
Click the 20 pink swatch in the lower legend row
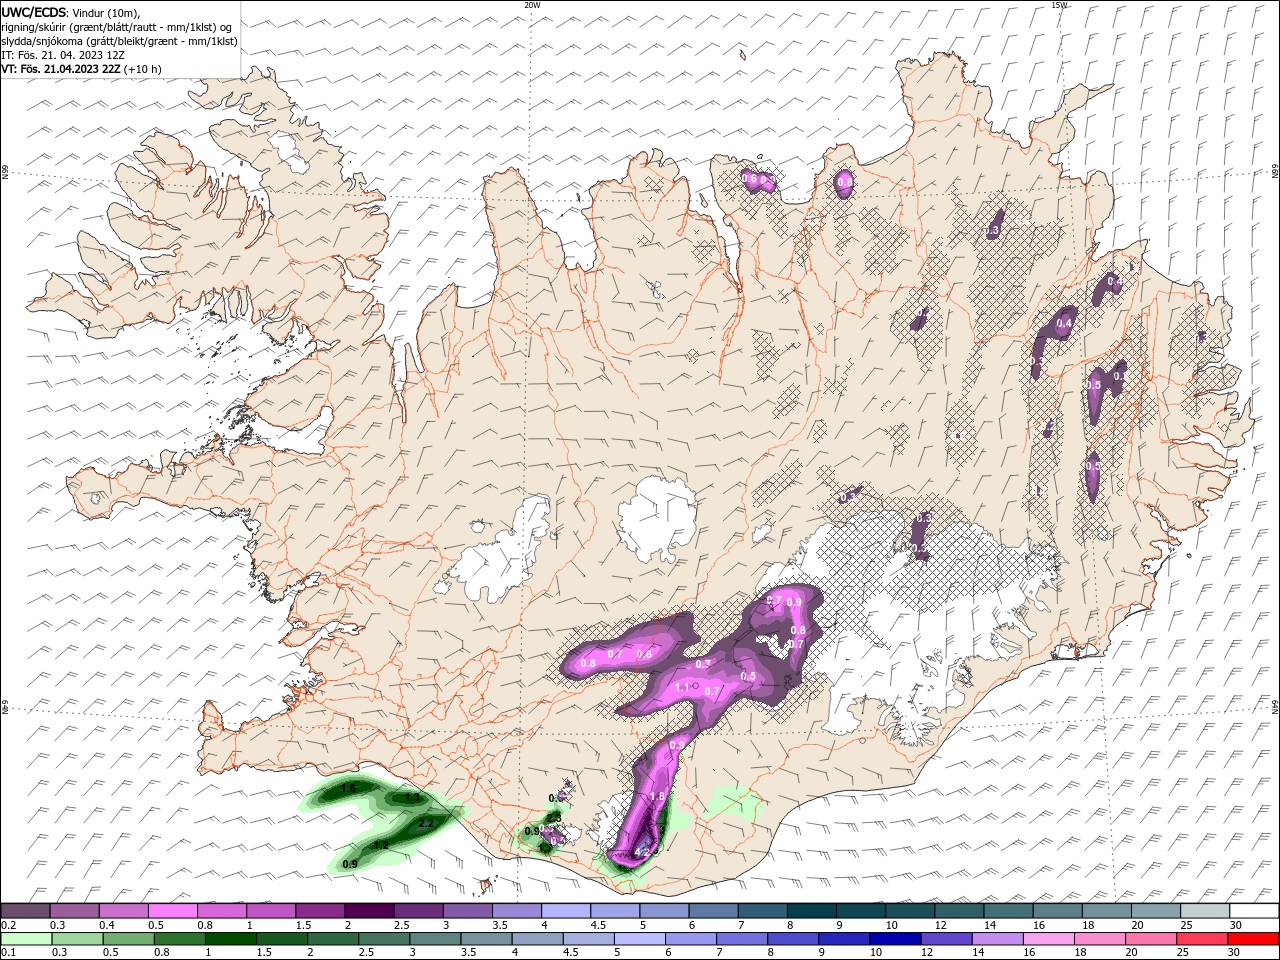click(1150, 939)
